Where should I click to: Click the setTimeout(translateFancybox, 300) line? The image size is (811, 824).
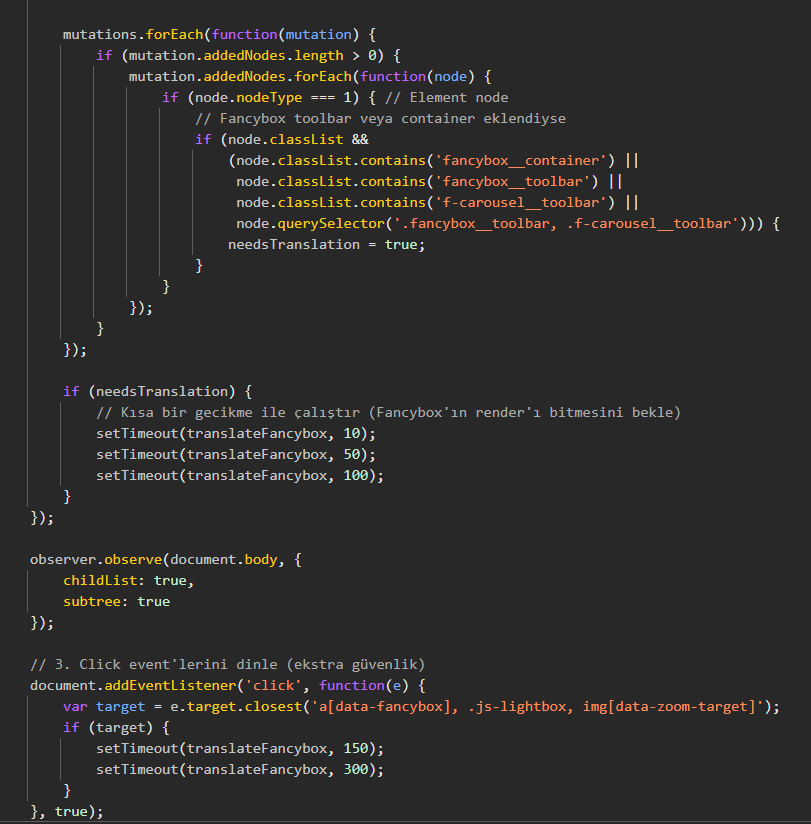click(240, 770)
